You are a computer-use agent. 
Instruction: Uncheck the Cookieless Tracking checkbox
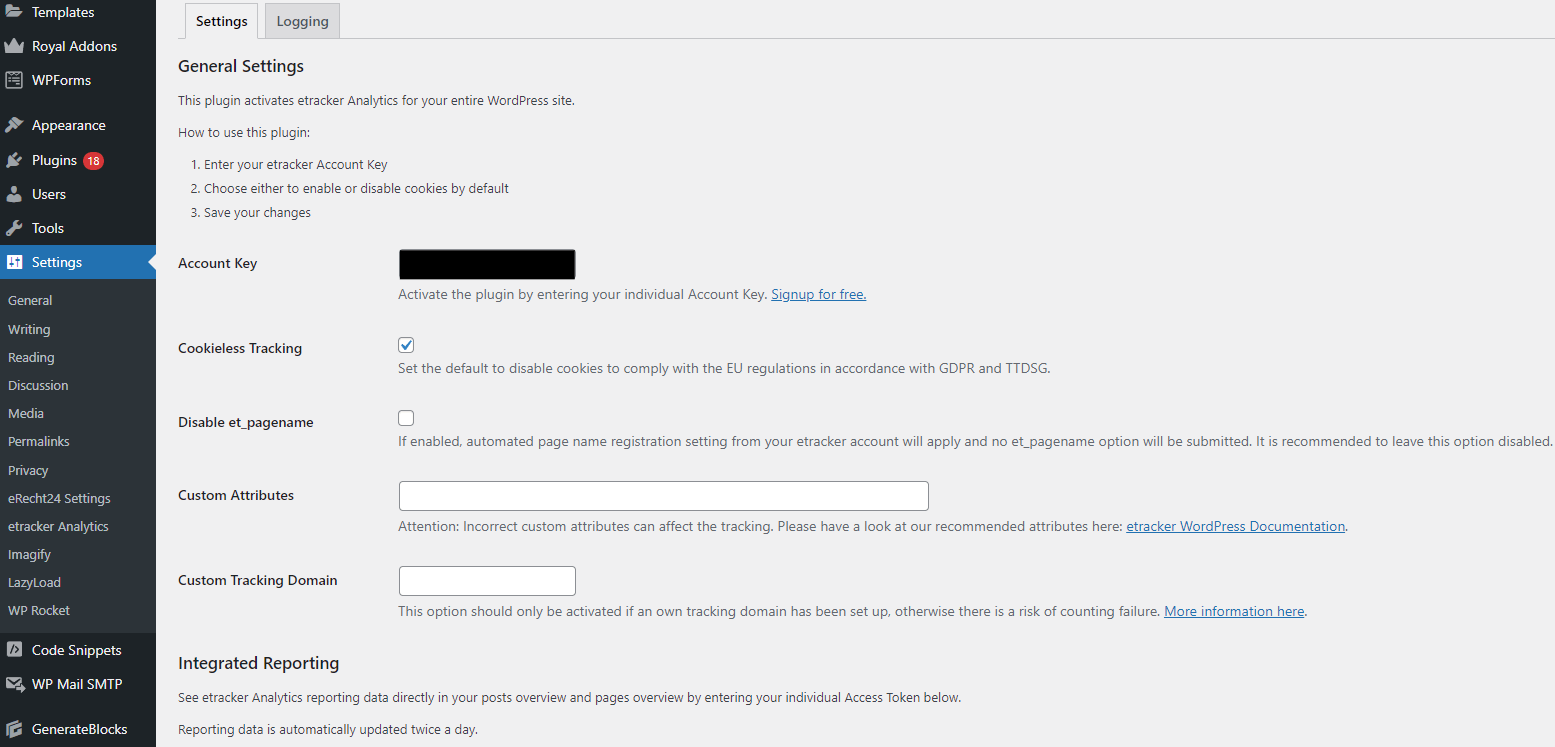click(406, 345)
